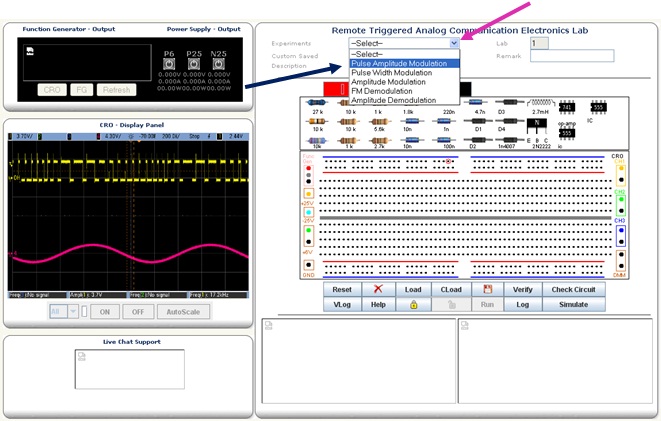Pick the 27 k resistor from the palette
661x421 pixels.
point(317,102)
